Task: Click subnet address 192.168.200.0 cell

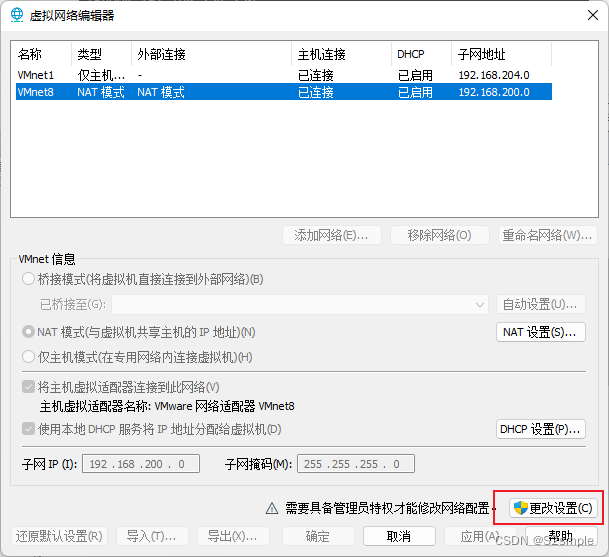Action: [494, 92]
